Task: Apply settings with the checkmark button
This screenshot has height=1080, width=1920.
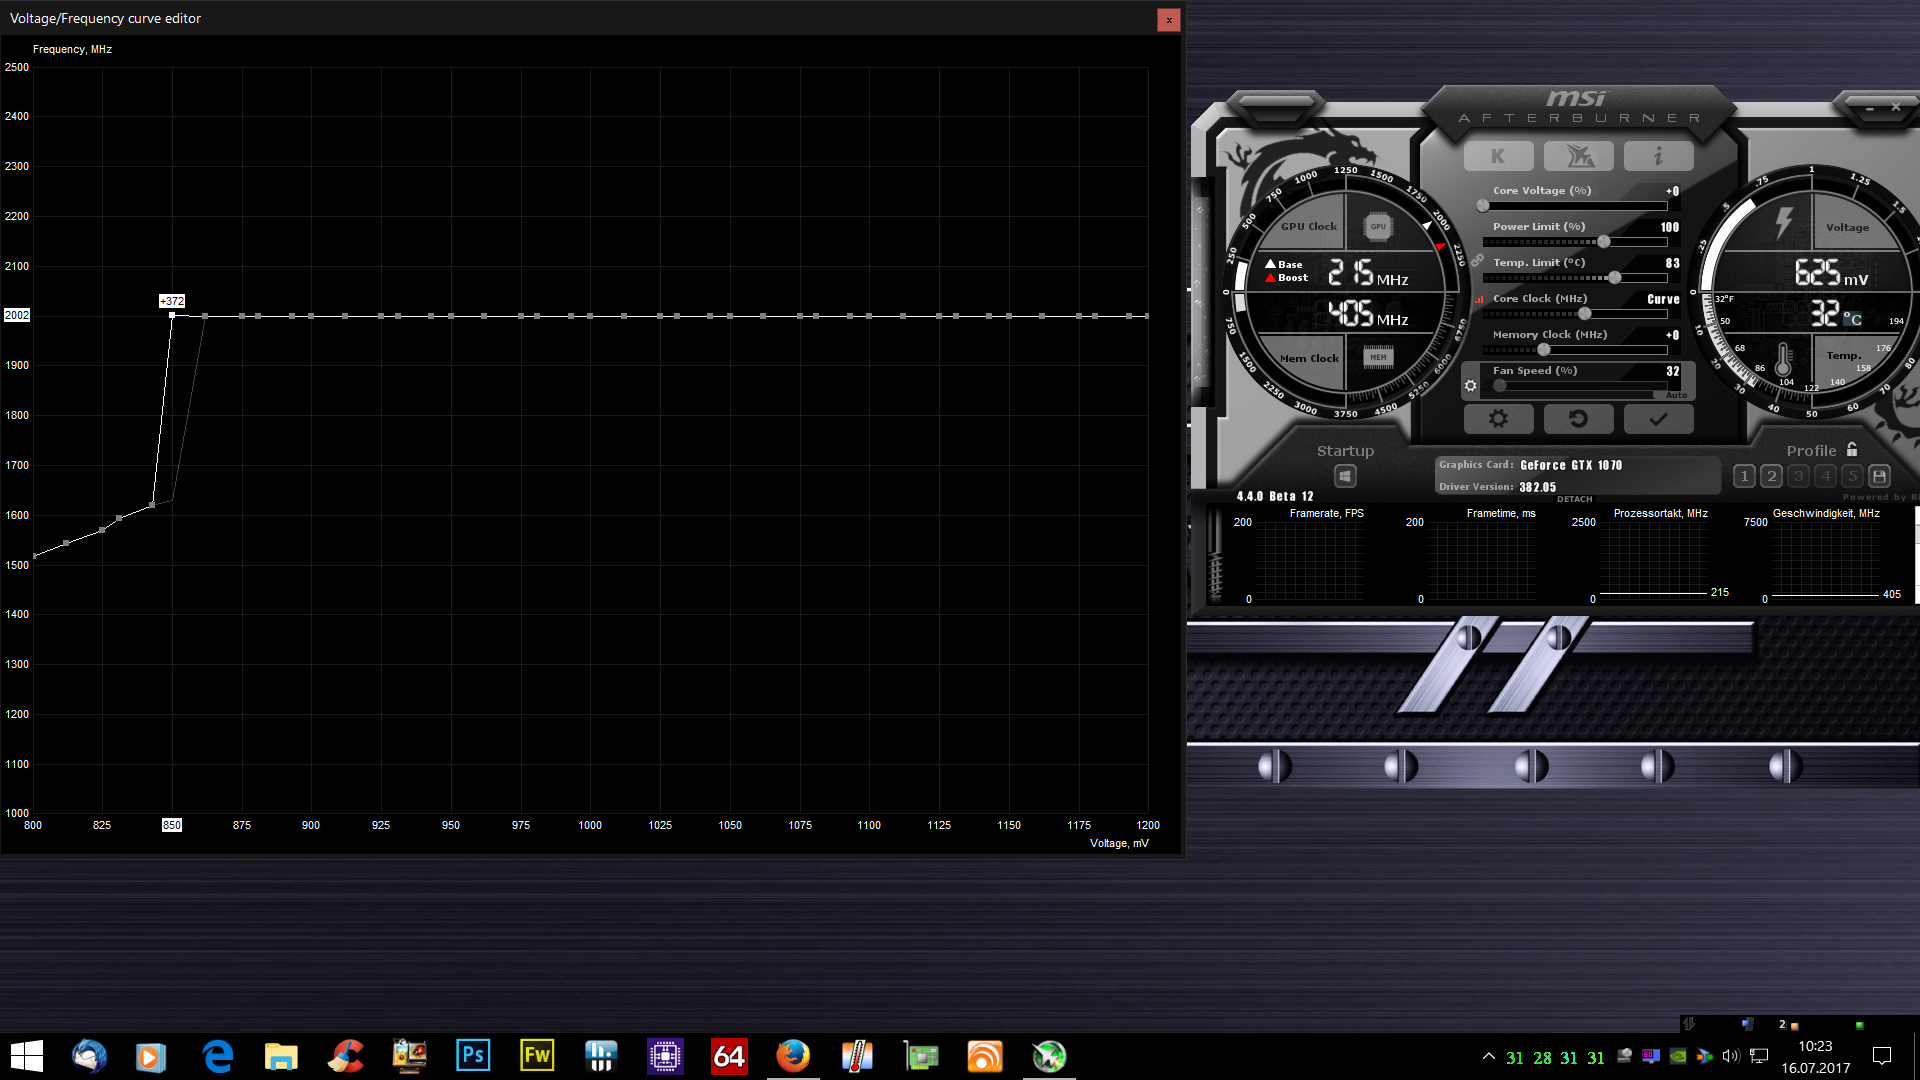Action: [x=1658, y=419]
